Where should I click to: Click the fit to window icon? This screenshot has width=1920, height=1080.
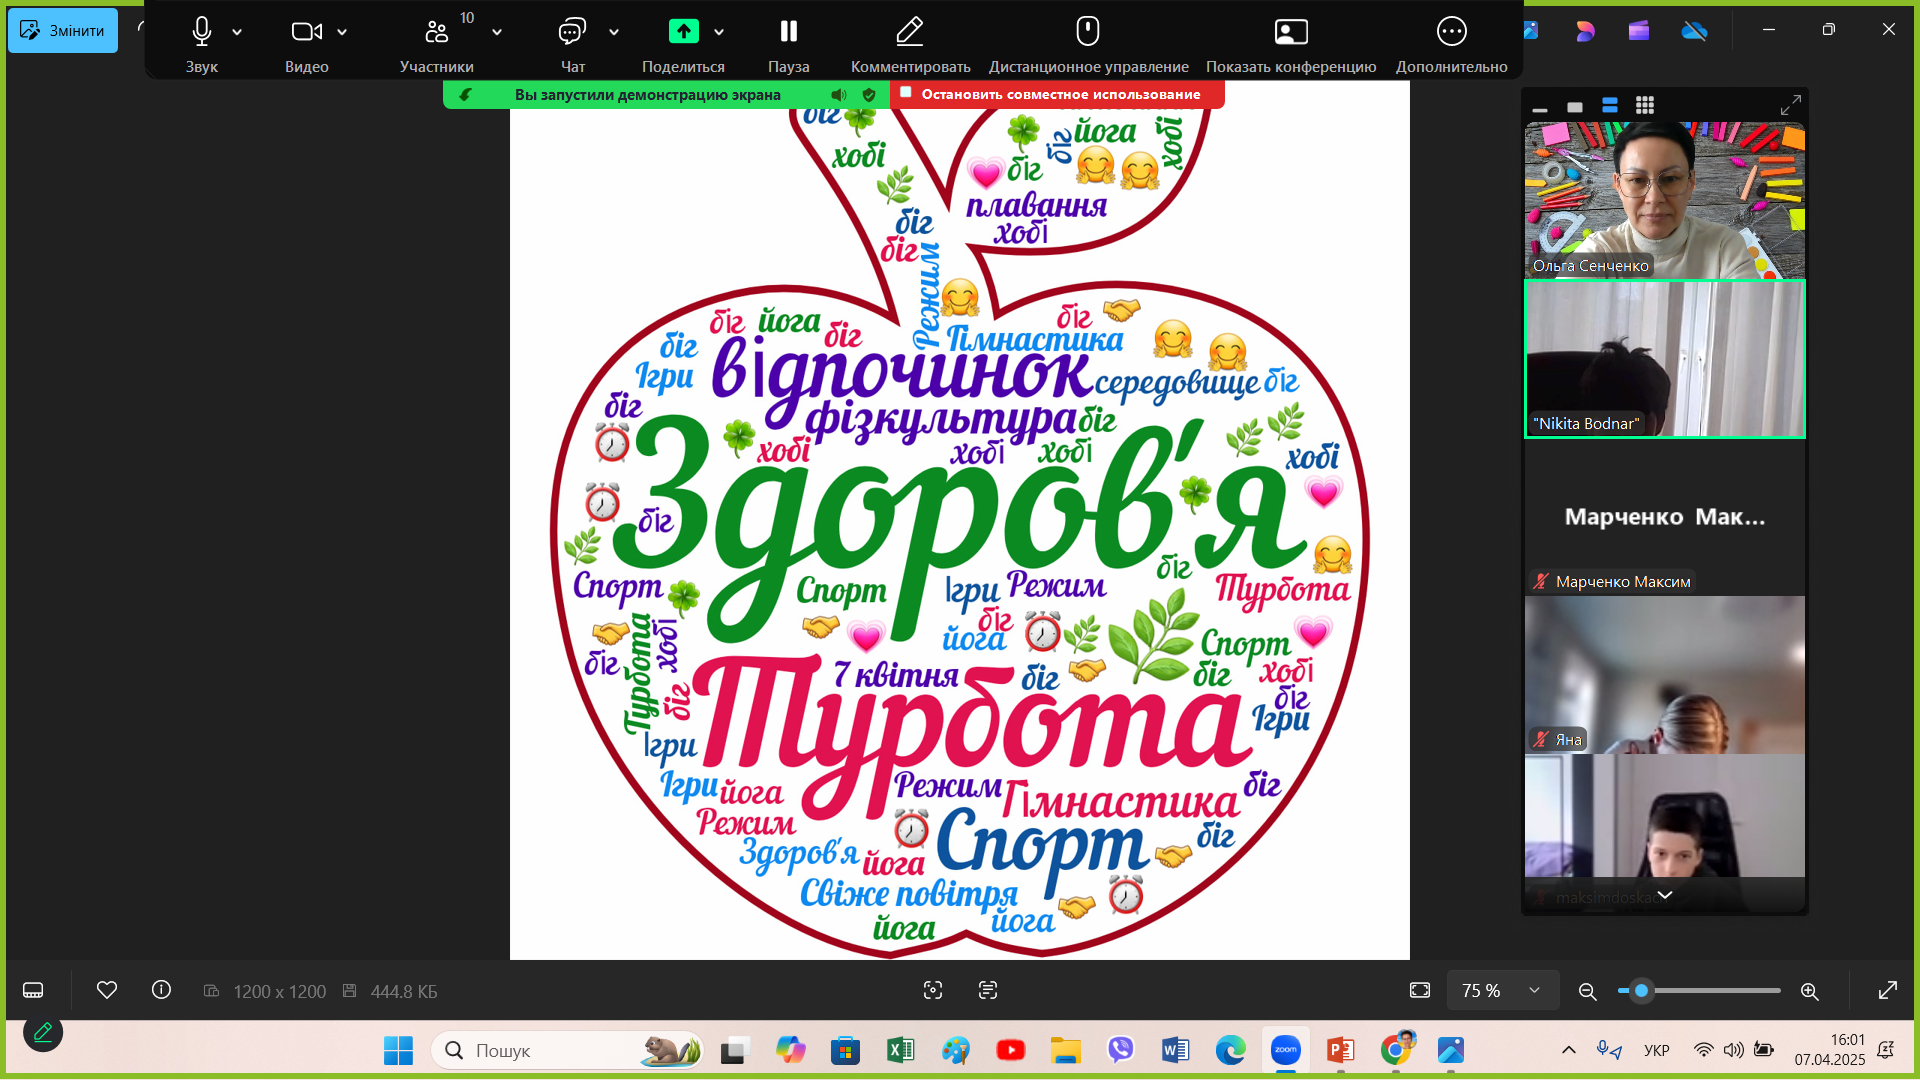tap(1420, 990)
